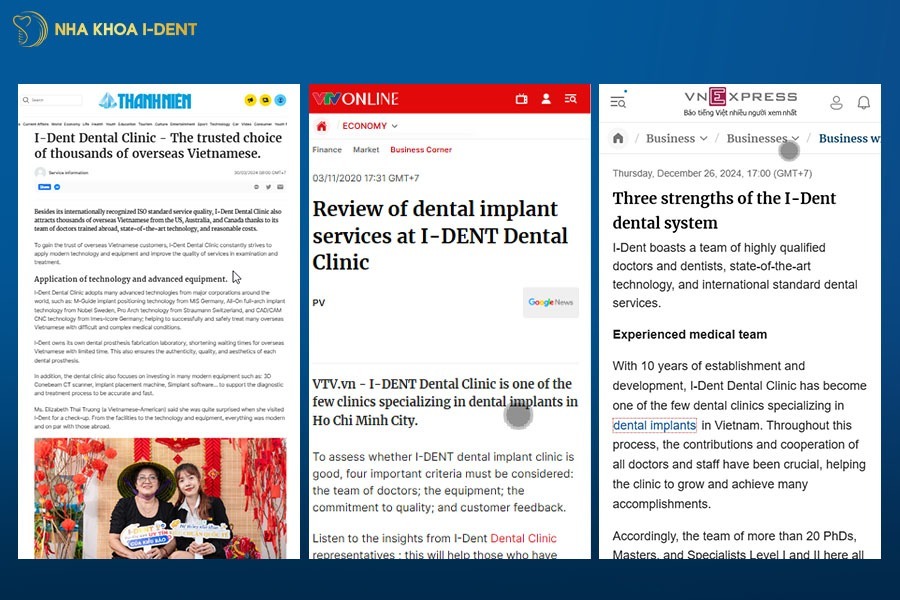The height and width of the screenshot is (600, 900).
Task: Expand the Business breadcrumb dropdown on VnExpress
Action: pos(676,138)
